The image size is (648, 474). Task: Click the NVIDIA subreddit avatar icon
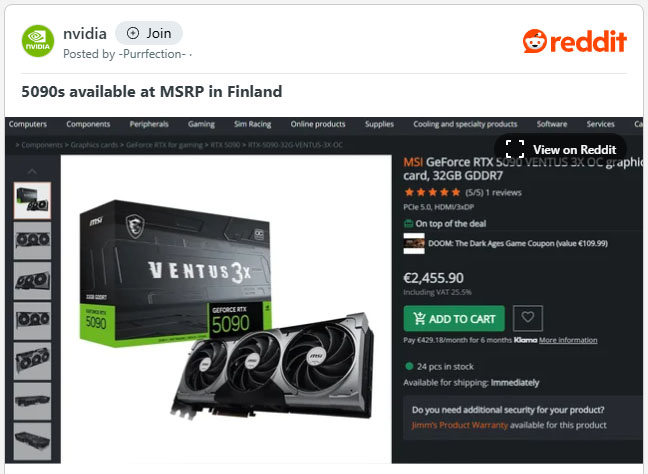tap(38, 41)
